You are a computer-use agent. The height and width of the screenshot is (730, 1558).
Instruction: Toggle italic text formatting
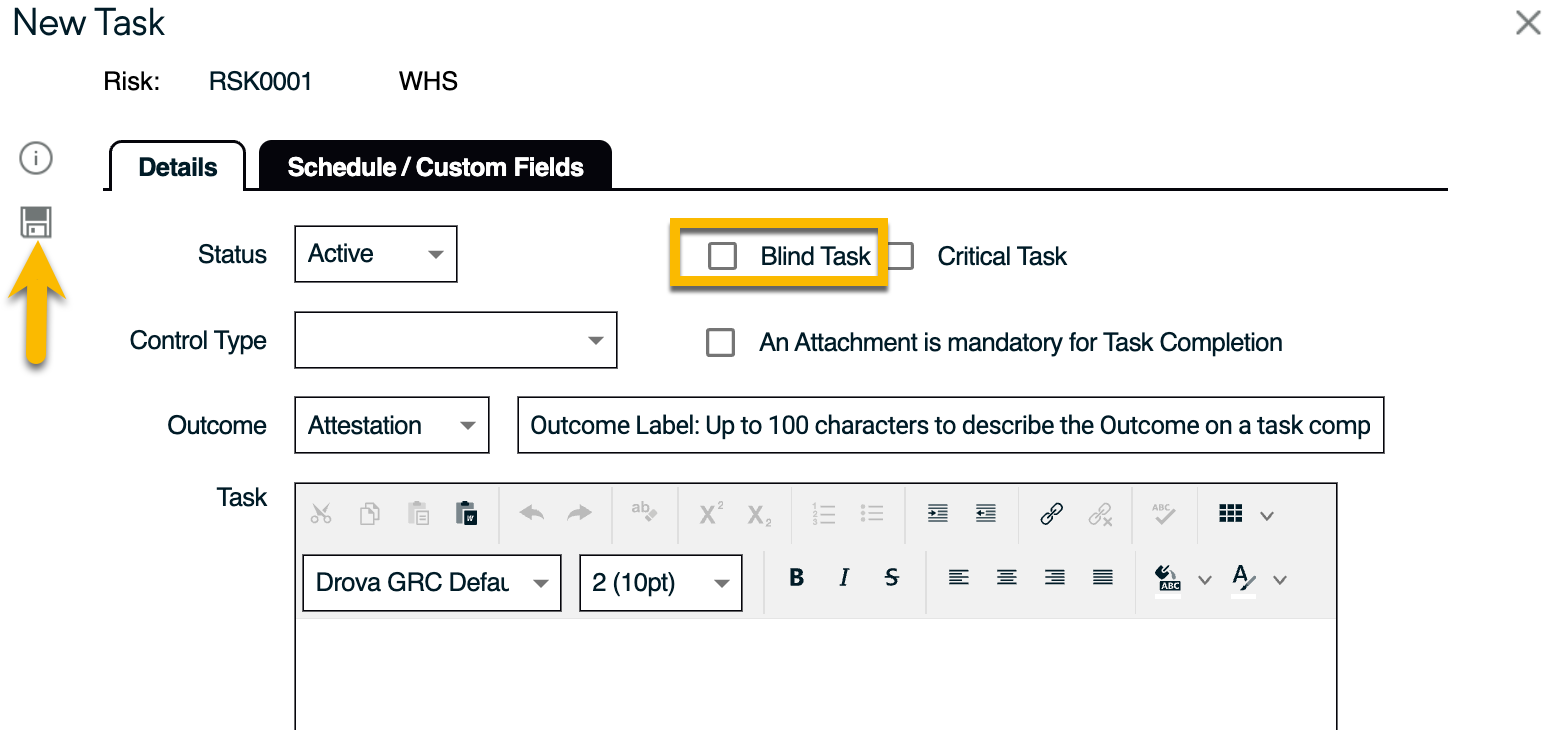(844, 578)
